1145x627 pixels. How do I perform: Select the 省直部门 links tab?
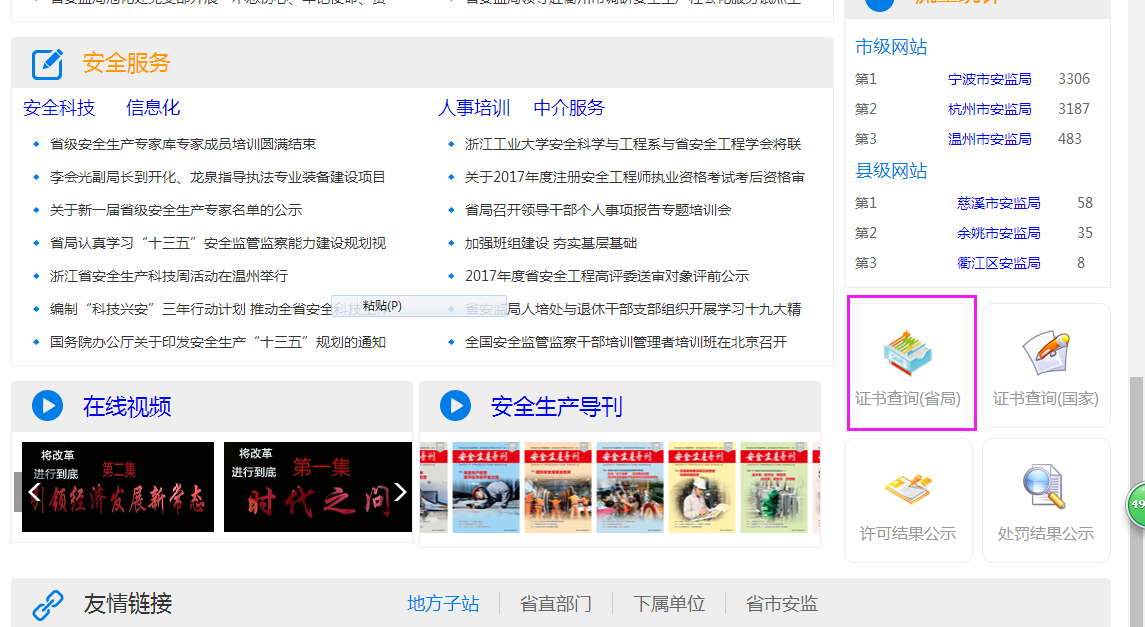click(x=556, y=604)
